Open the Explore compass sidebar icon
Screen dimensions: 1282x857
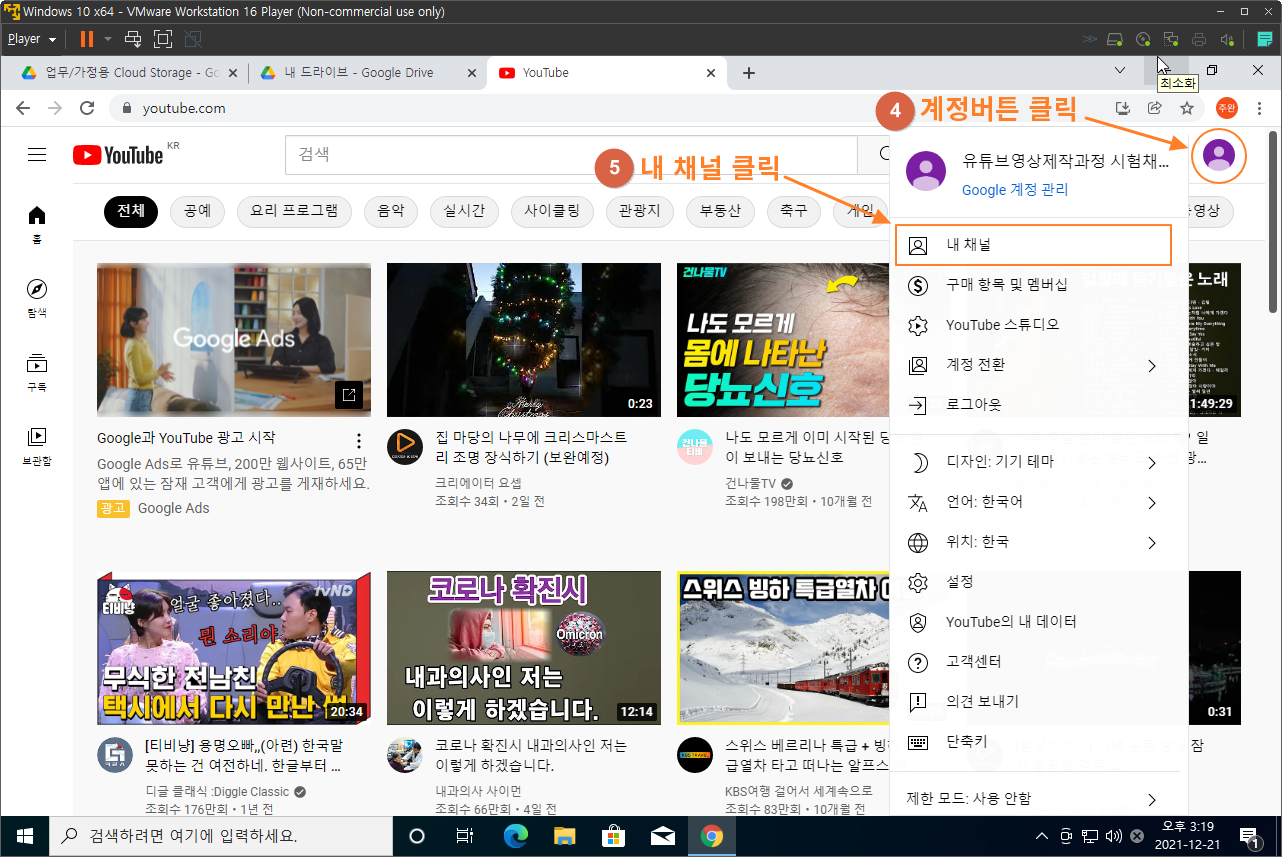37,298
